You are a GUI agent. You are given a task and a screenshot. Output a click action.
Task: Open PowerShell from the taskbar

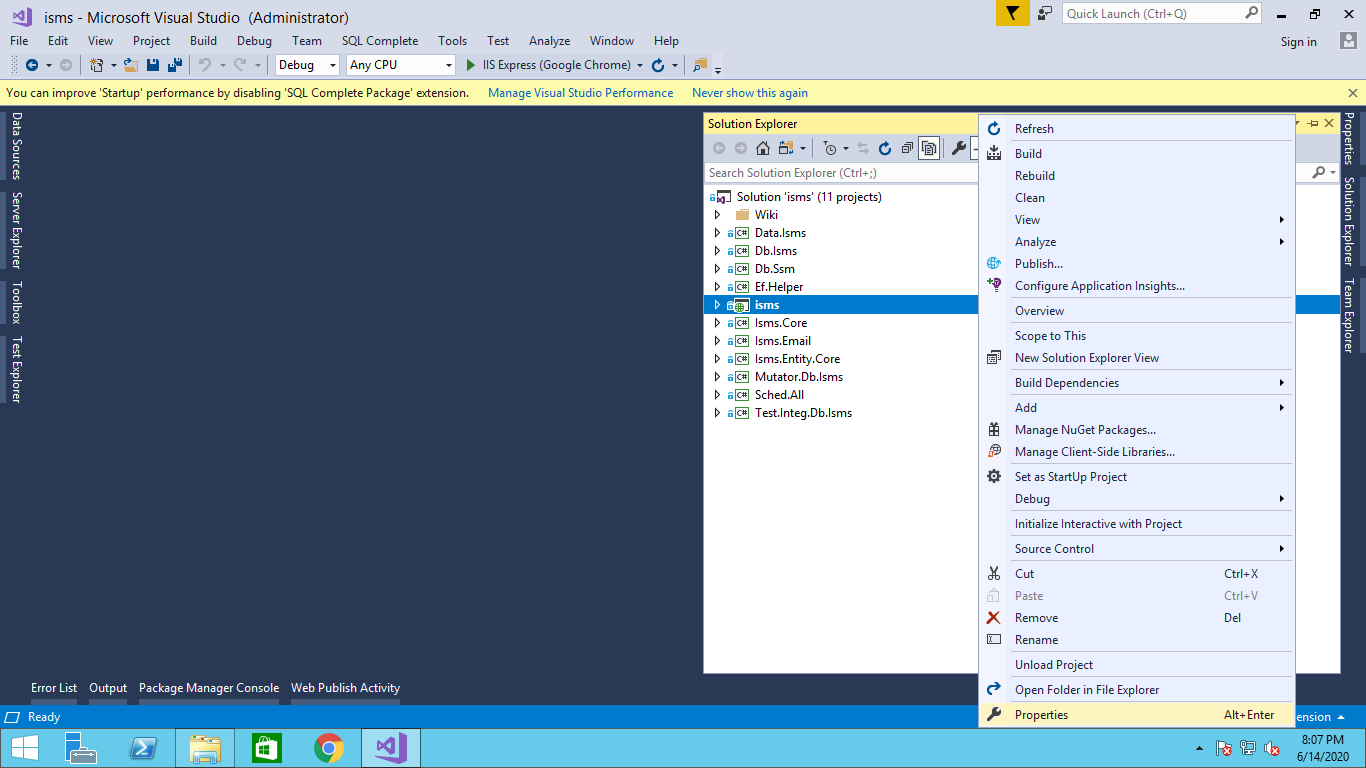click(142, 748)
